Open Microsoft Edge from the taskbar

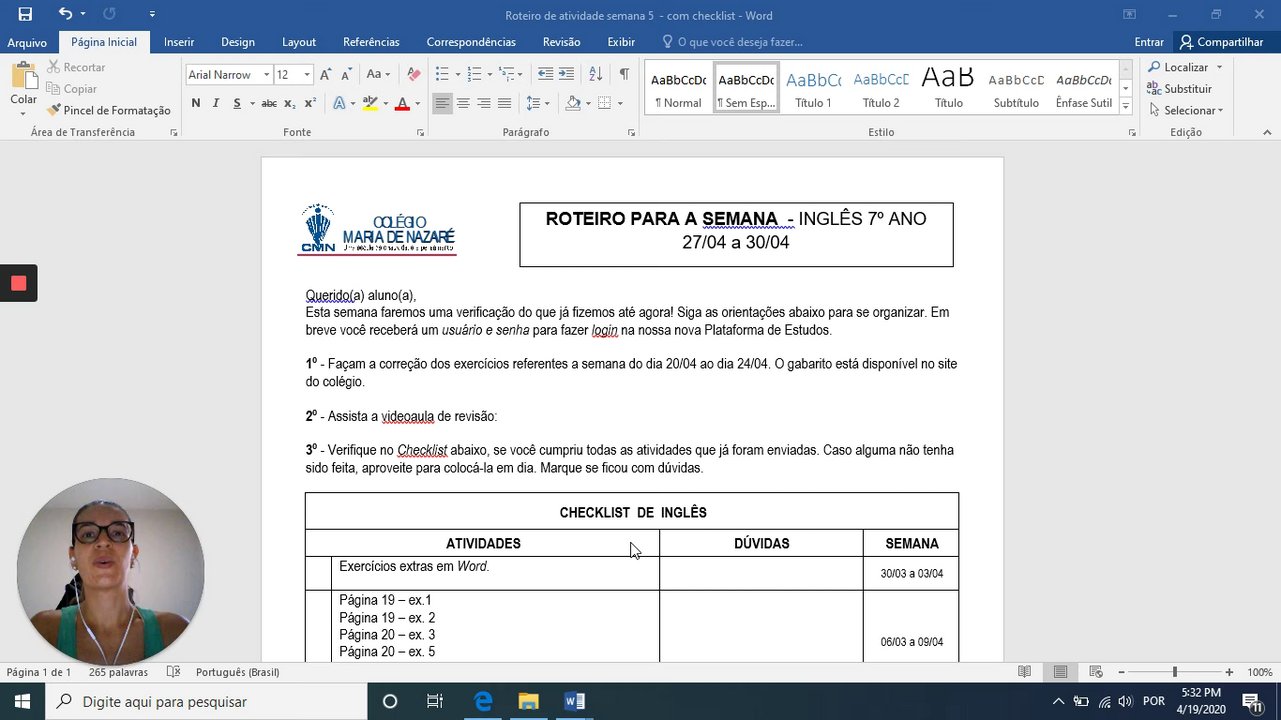(483, 701)
